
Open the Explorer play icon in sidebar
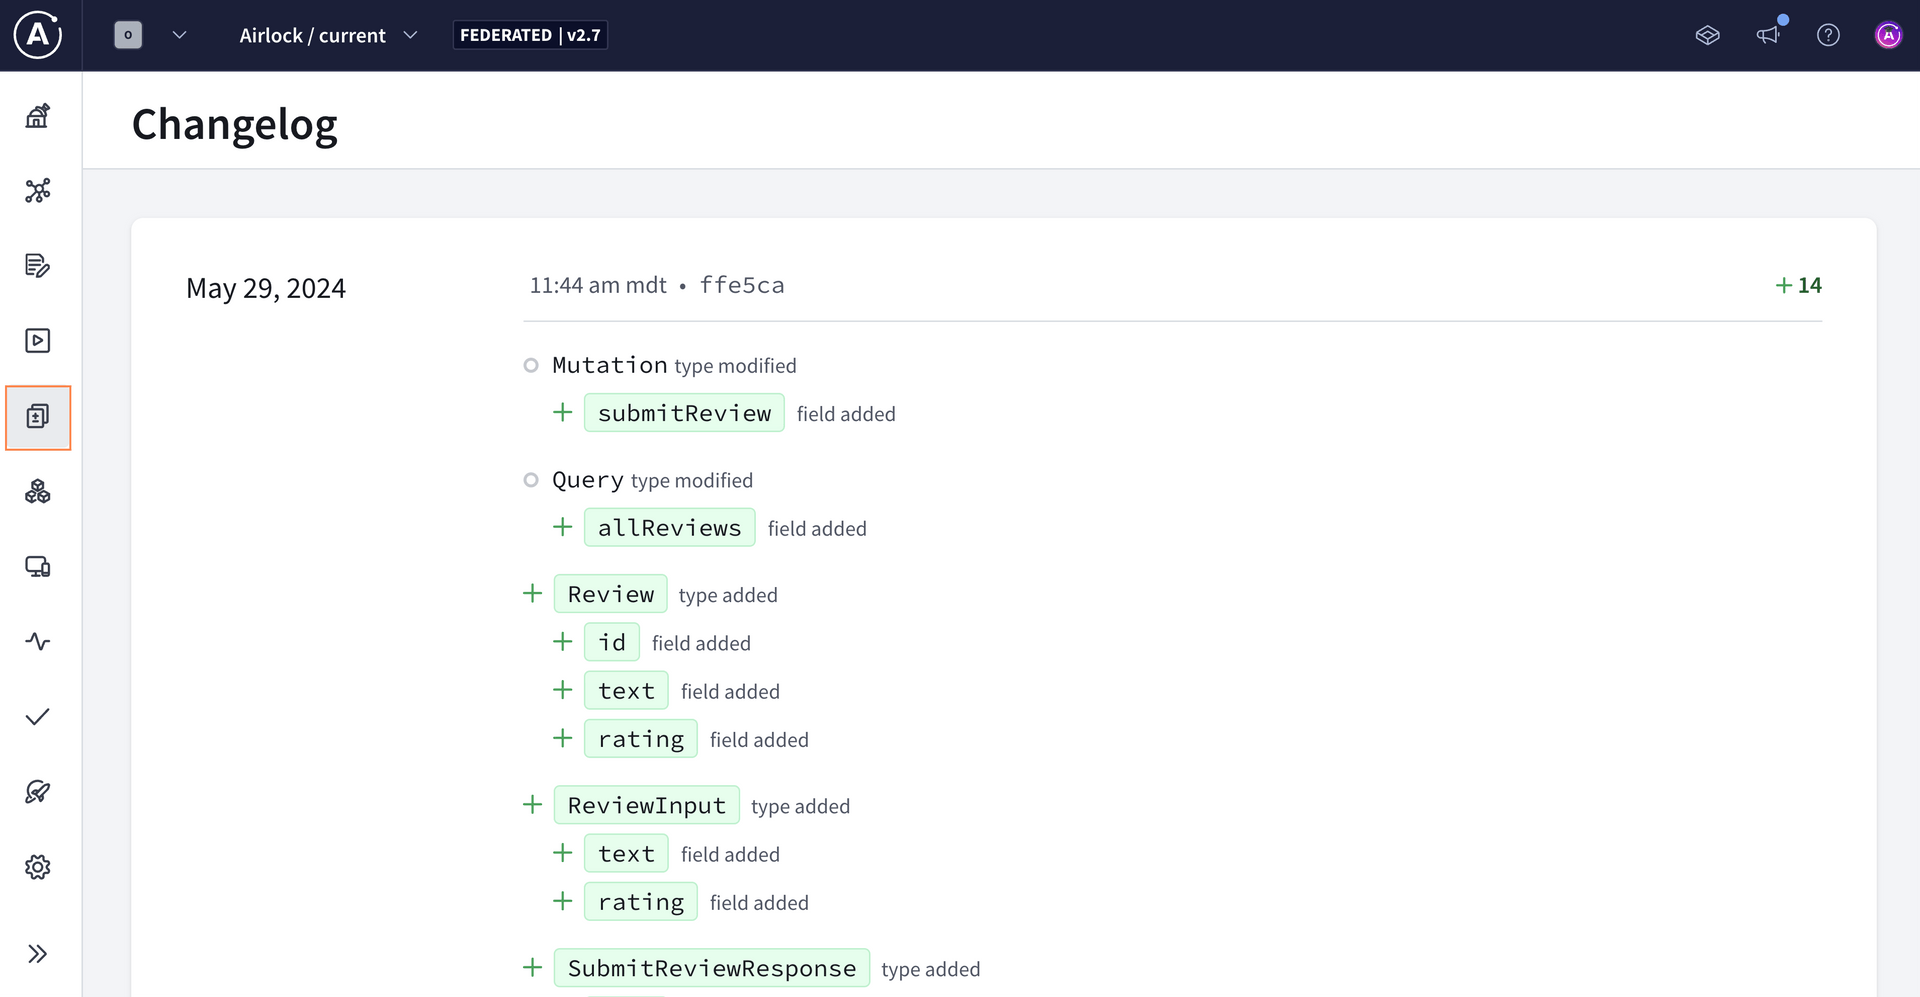[37, 340]
